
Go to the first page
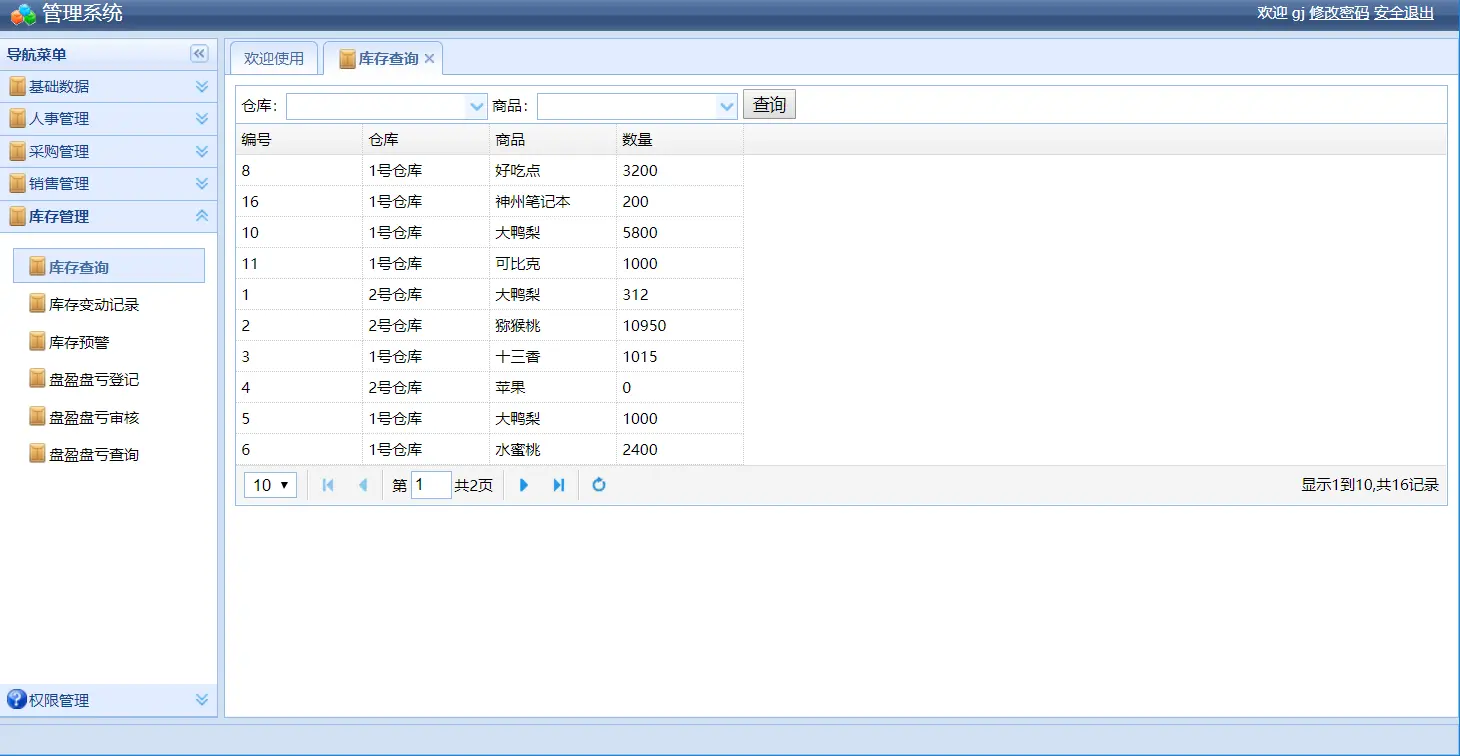(x=328, y=485)
